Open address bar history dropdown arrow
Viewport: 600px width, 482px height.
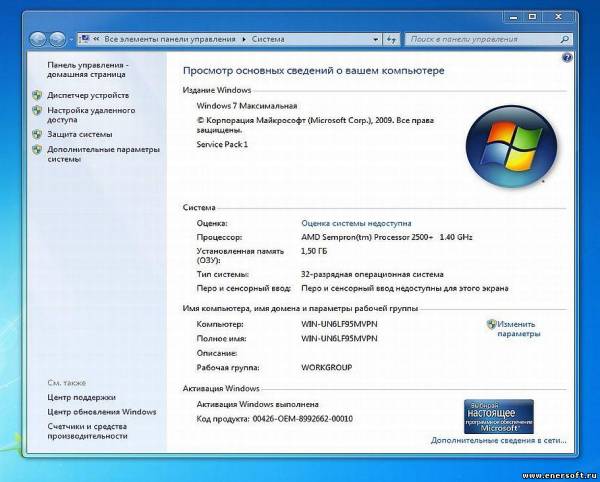[x=375, y=39]
